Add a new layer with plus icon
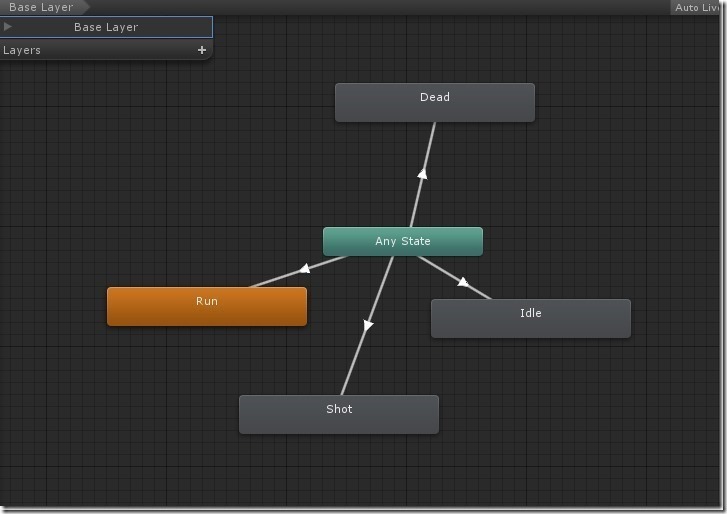This screenshot has width=727, height=514. tap(202, 50)
